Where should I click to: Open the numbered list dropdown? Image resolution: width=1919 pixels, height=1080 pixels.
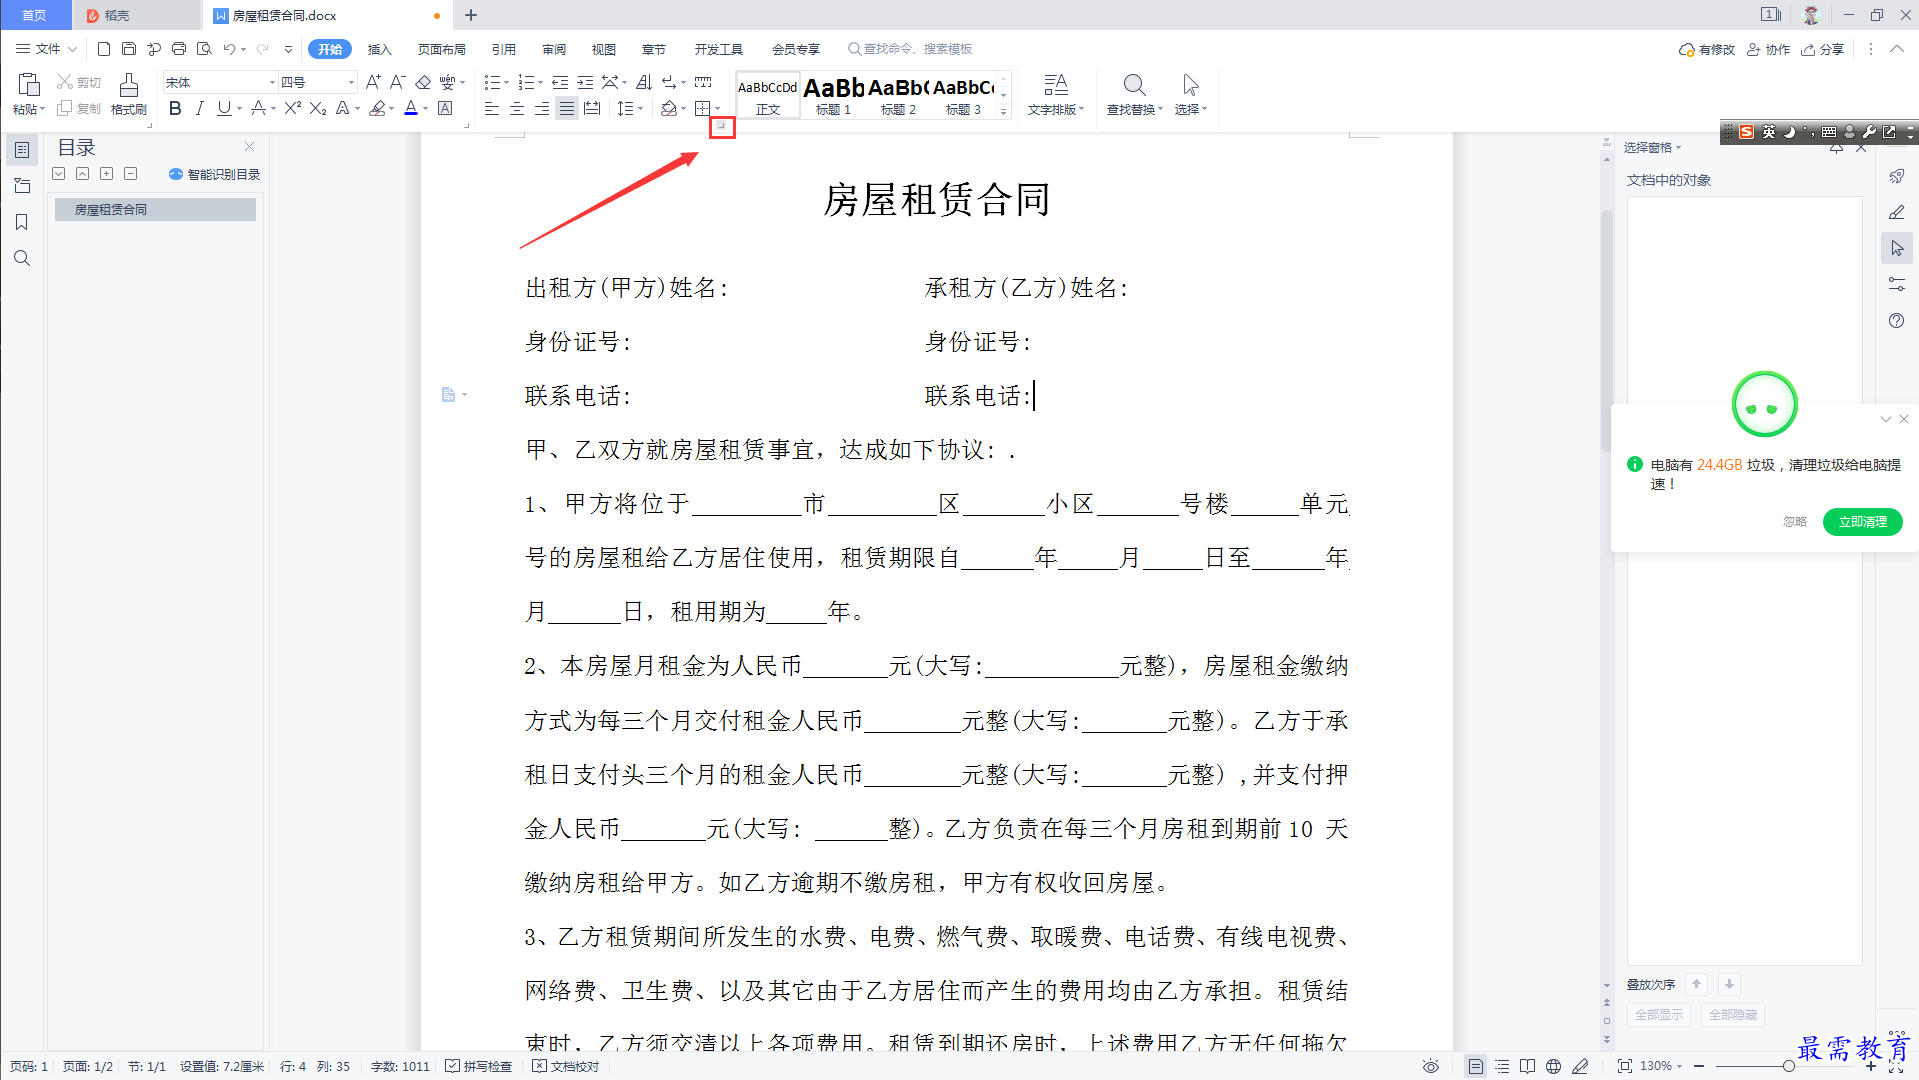541,83
